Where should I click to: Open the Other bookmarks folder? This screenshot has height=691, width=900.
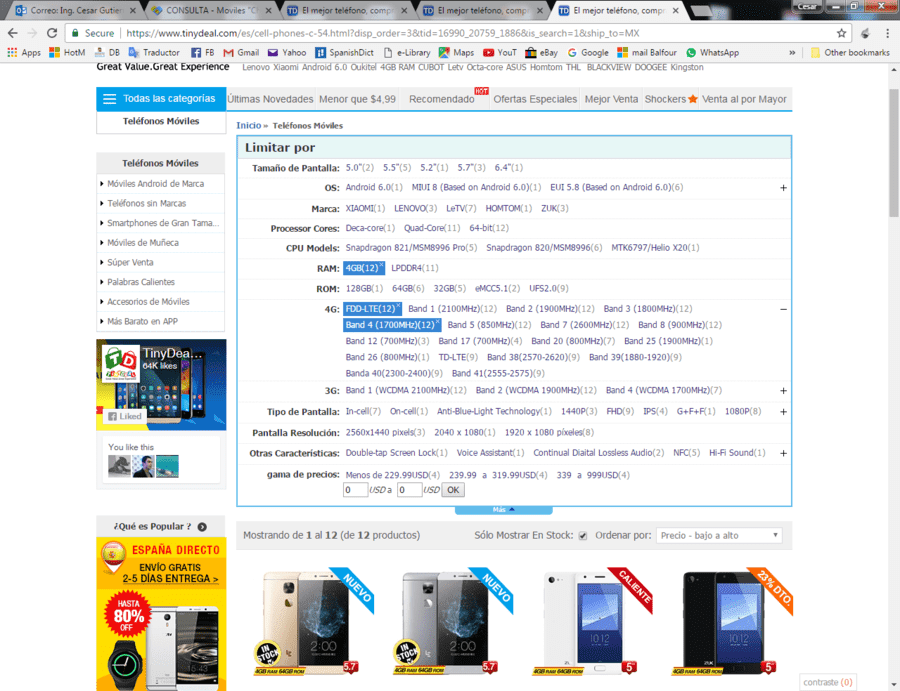point(849,53)
